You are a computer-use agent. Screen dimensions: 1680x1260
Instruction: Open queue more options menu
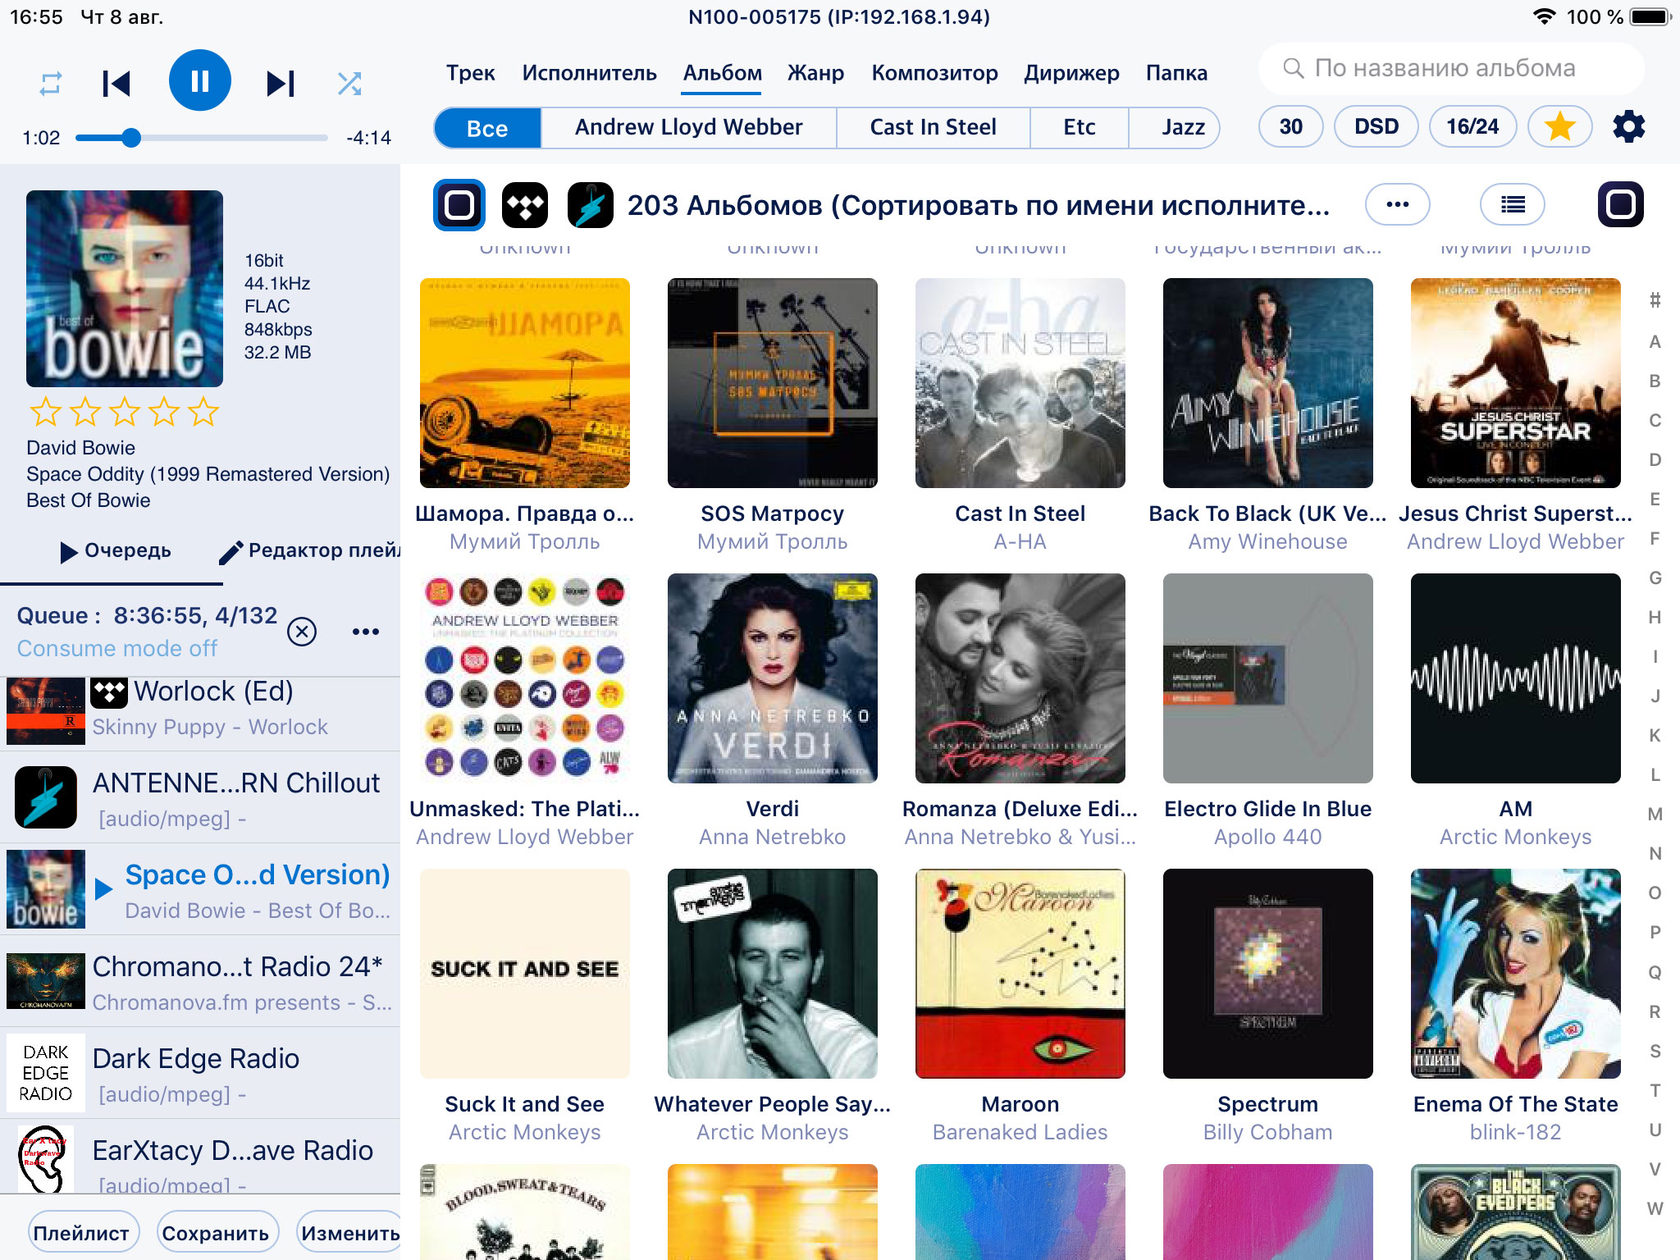coord(366,631)
